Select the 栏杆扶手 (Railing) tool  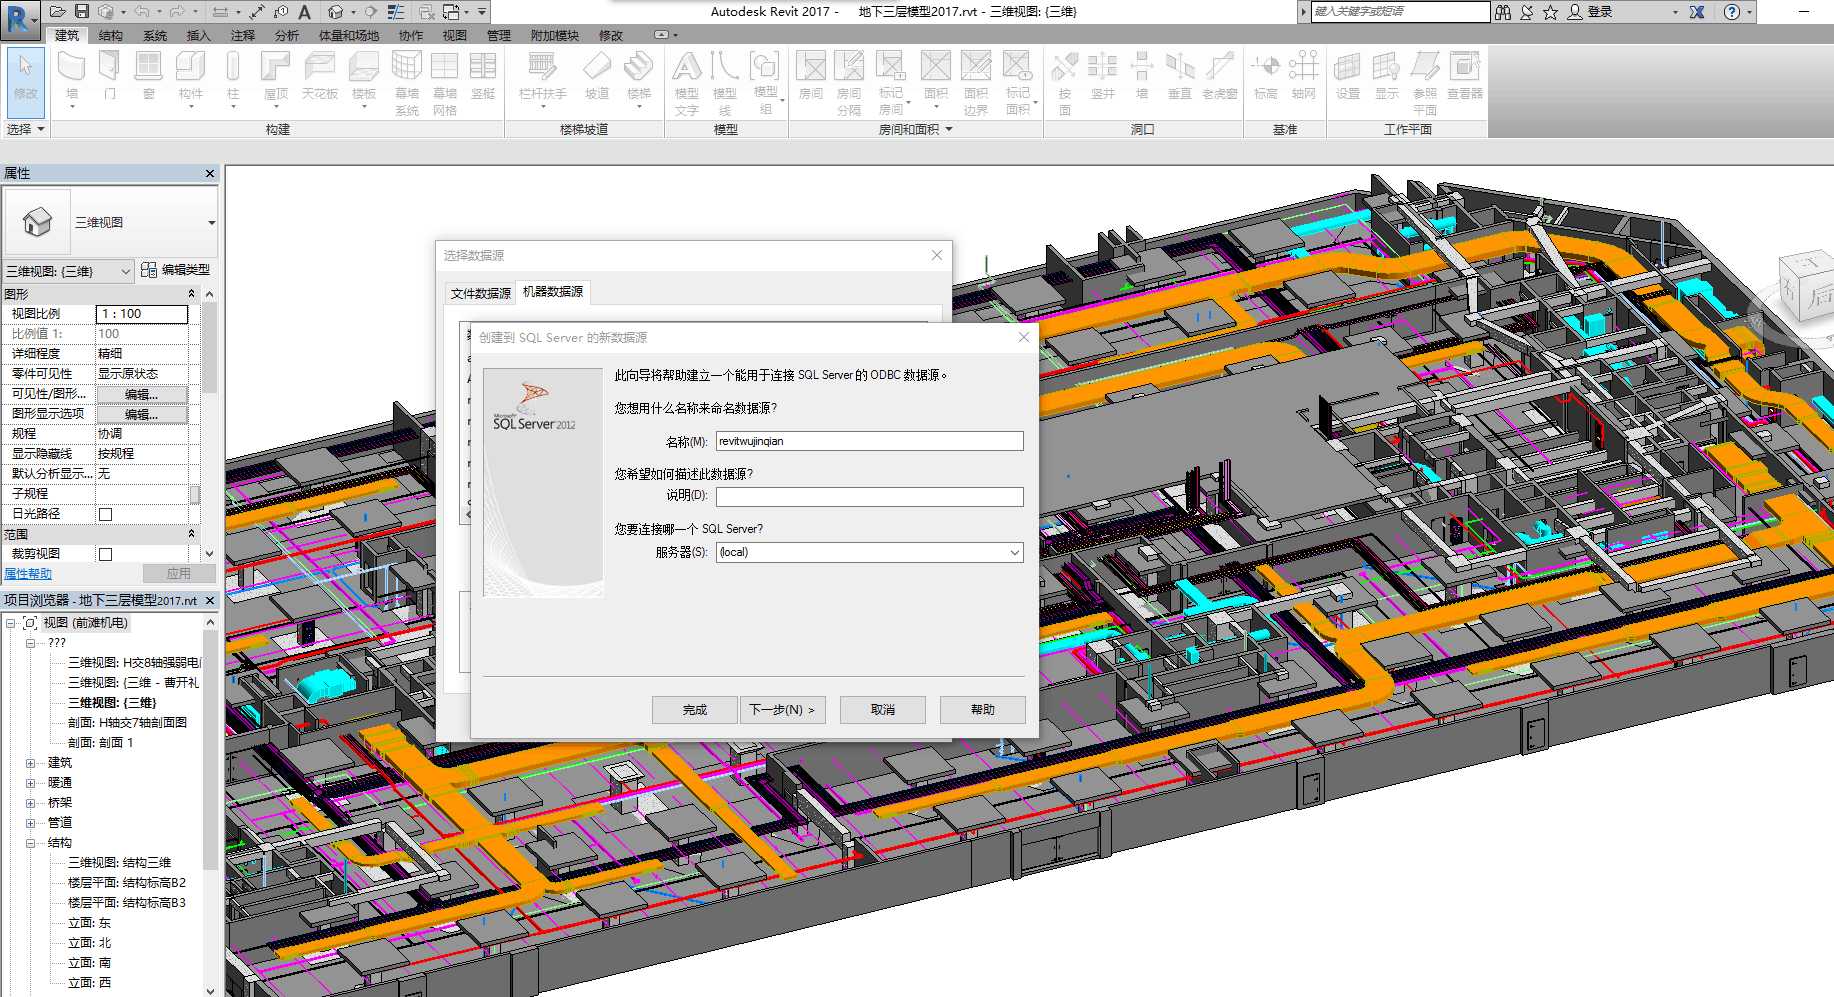coord(542,77)
